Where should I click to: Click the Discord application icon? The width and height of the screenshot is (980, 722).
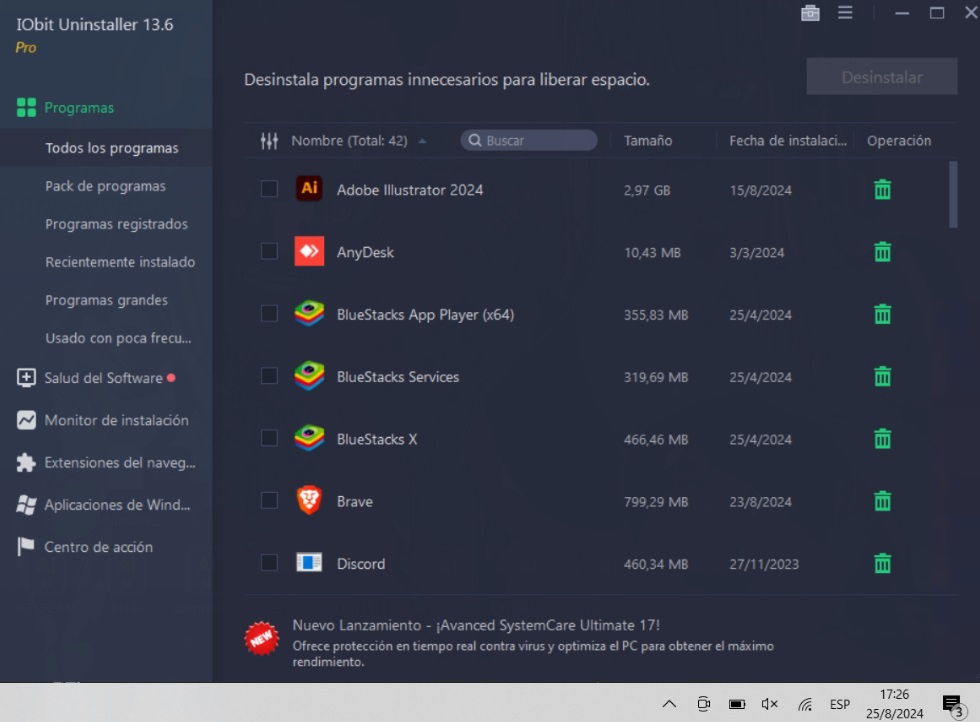point(309,563)
